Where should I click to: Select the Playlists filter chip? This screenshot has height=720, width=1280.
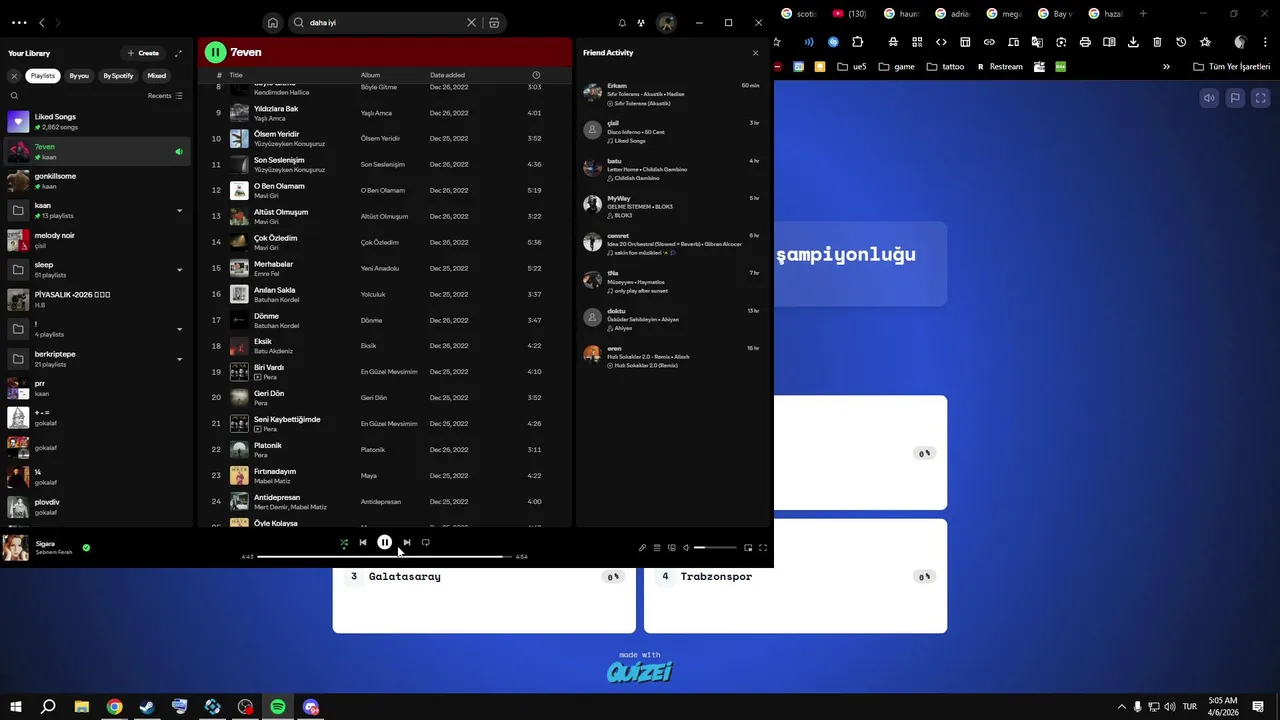[42, 76]
